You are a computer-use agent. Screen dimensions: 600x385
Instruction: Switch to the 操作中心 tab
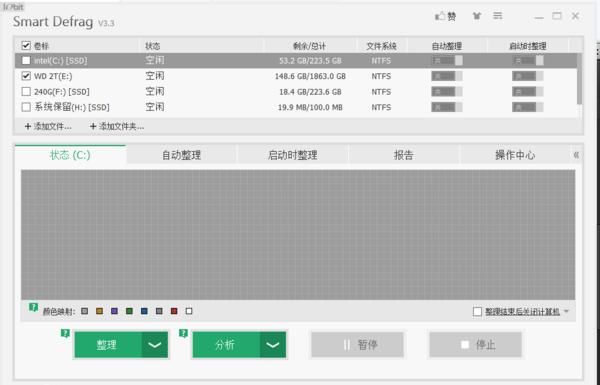pyautogui.click(x=515, y=155)
